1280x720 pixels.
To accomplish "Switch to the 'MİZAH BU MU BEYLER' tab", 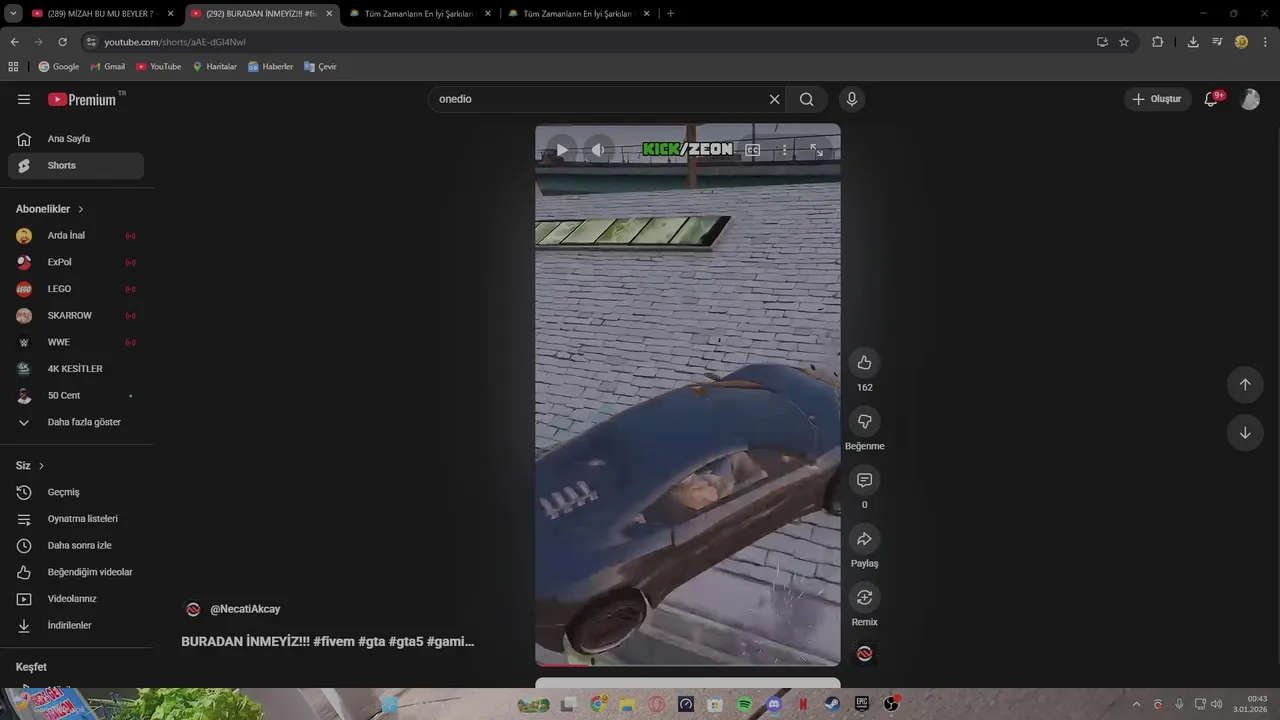I will click(101, 14).
